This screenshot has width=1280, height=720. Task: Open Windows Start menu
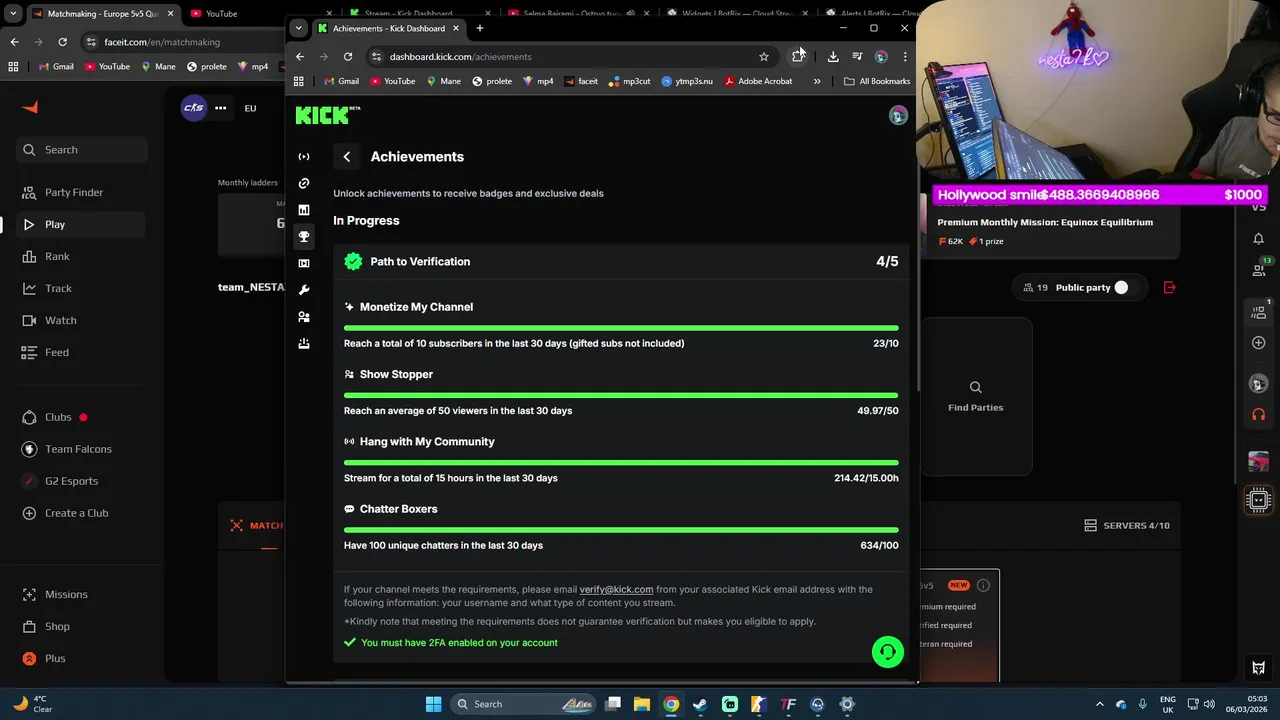tap(434, 704)
